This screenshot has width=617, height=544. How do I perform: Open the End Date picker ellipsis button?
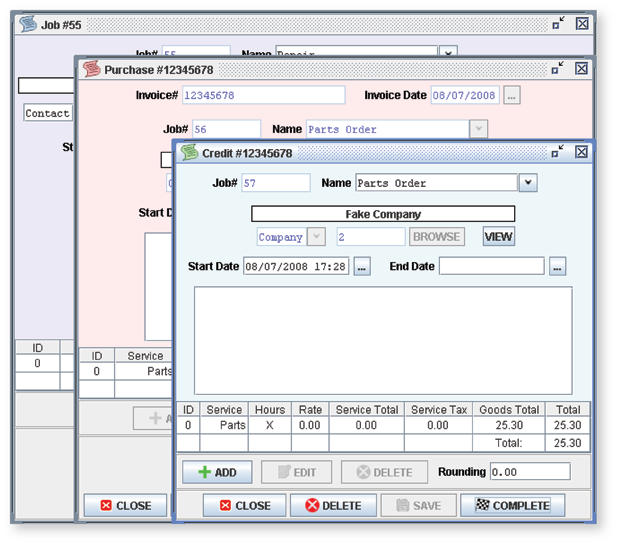click(558, 266)
